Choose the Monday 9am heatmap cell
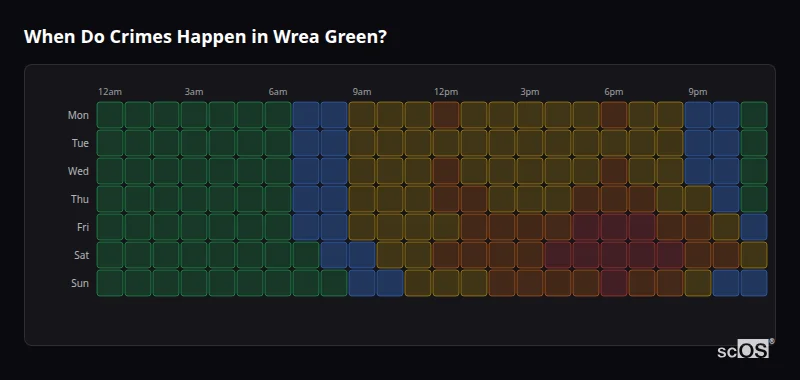Image resolution: width=800 pixels, height=380 pixels. 362,115
